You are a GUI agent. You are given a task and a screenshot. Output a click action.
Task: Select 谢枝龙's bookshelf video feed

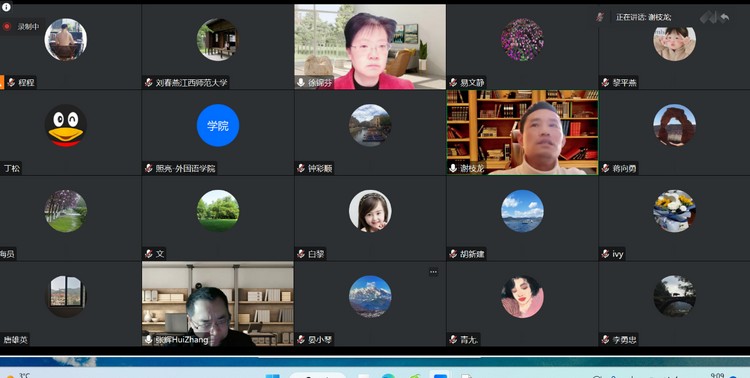point(522,133)
